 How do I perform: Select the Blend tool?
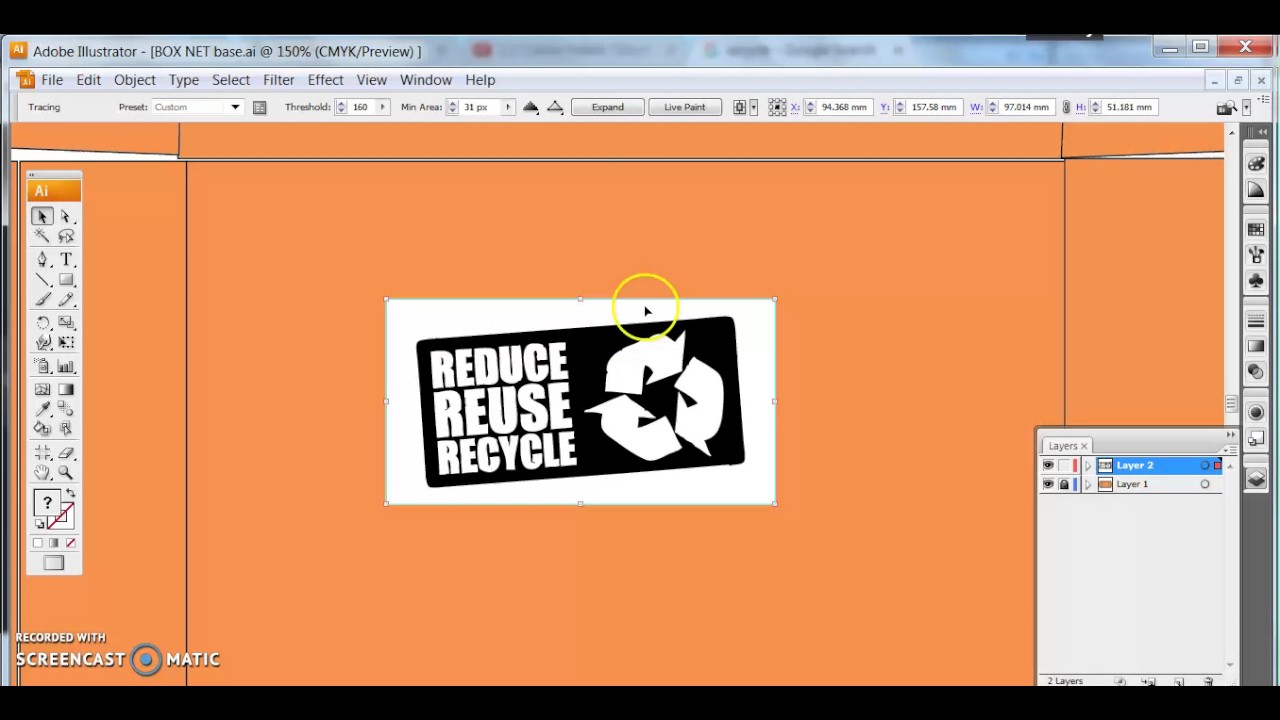click(66, 409)
